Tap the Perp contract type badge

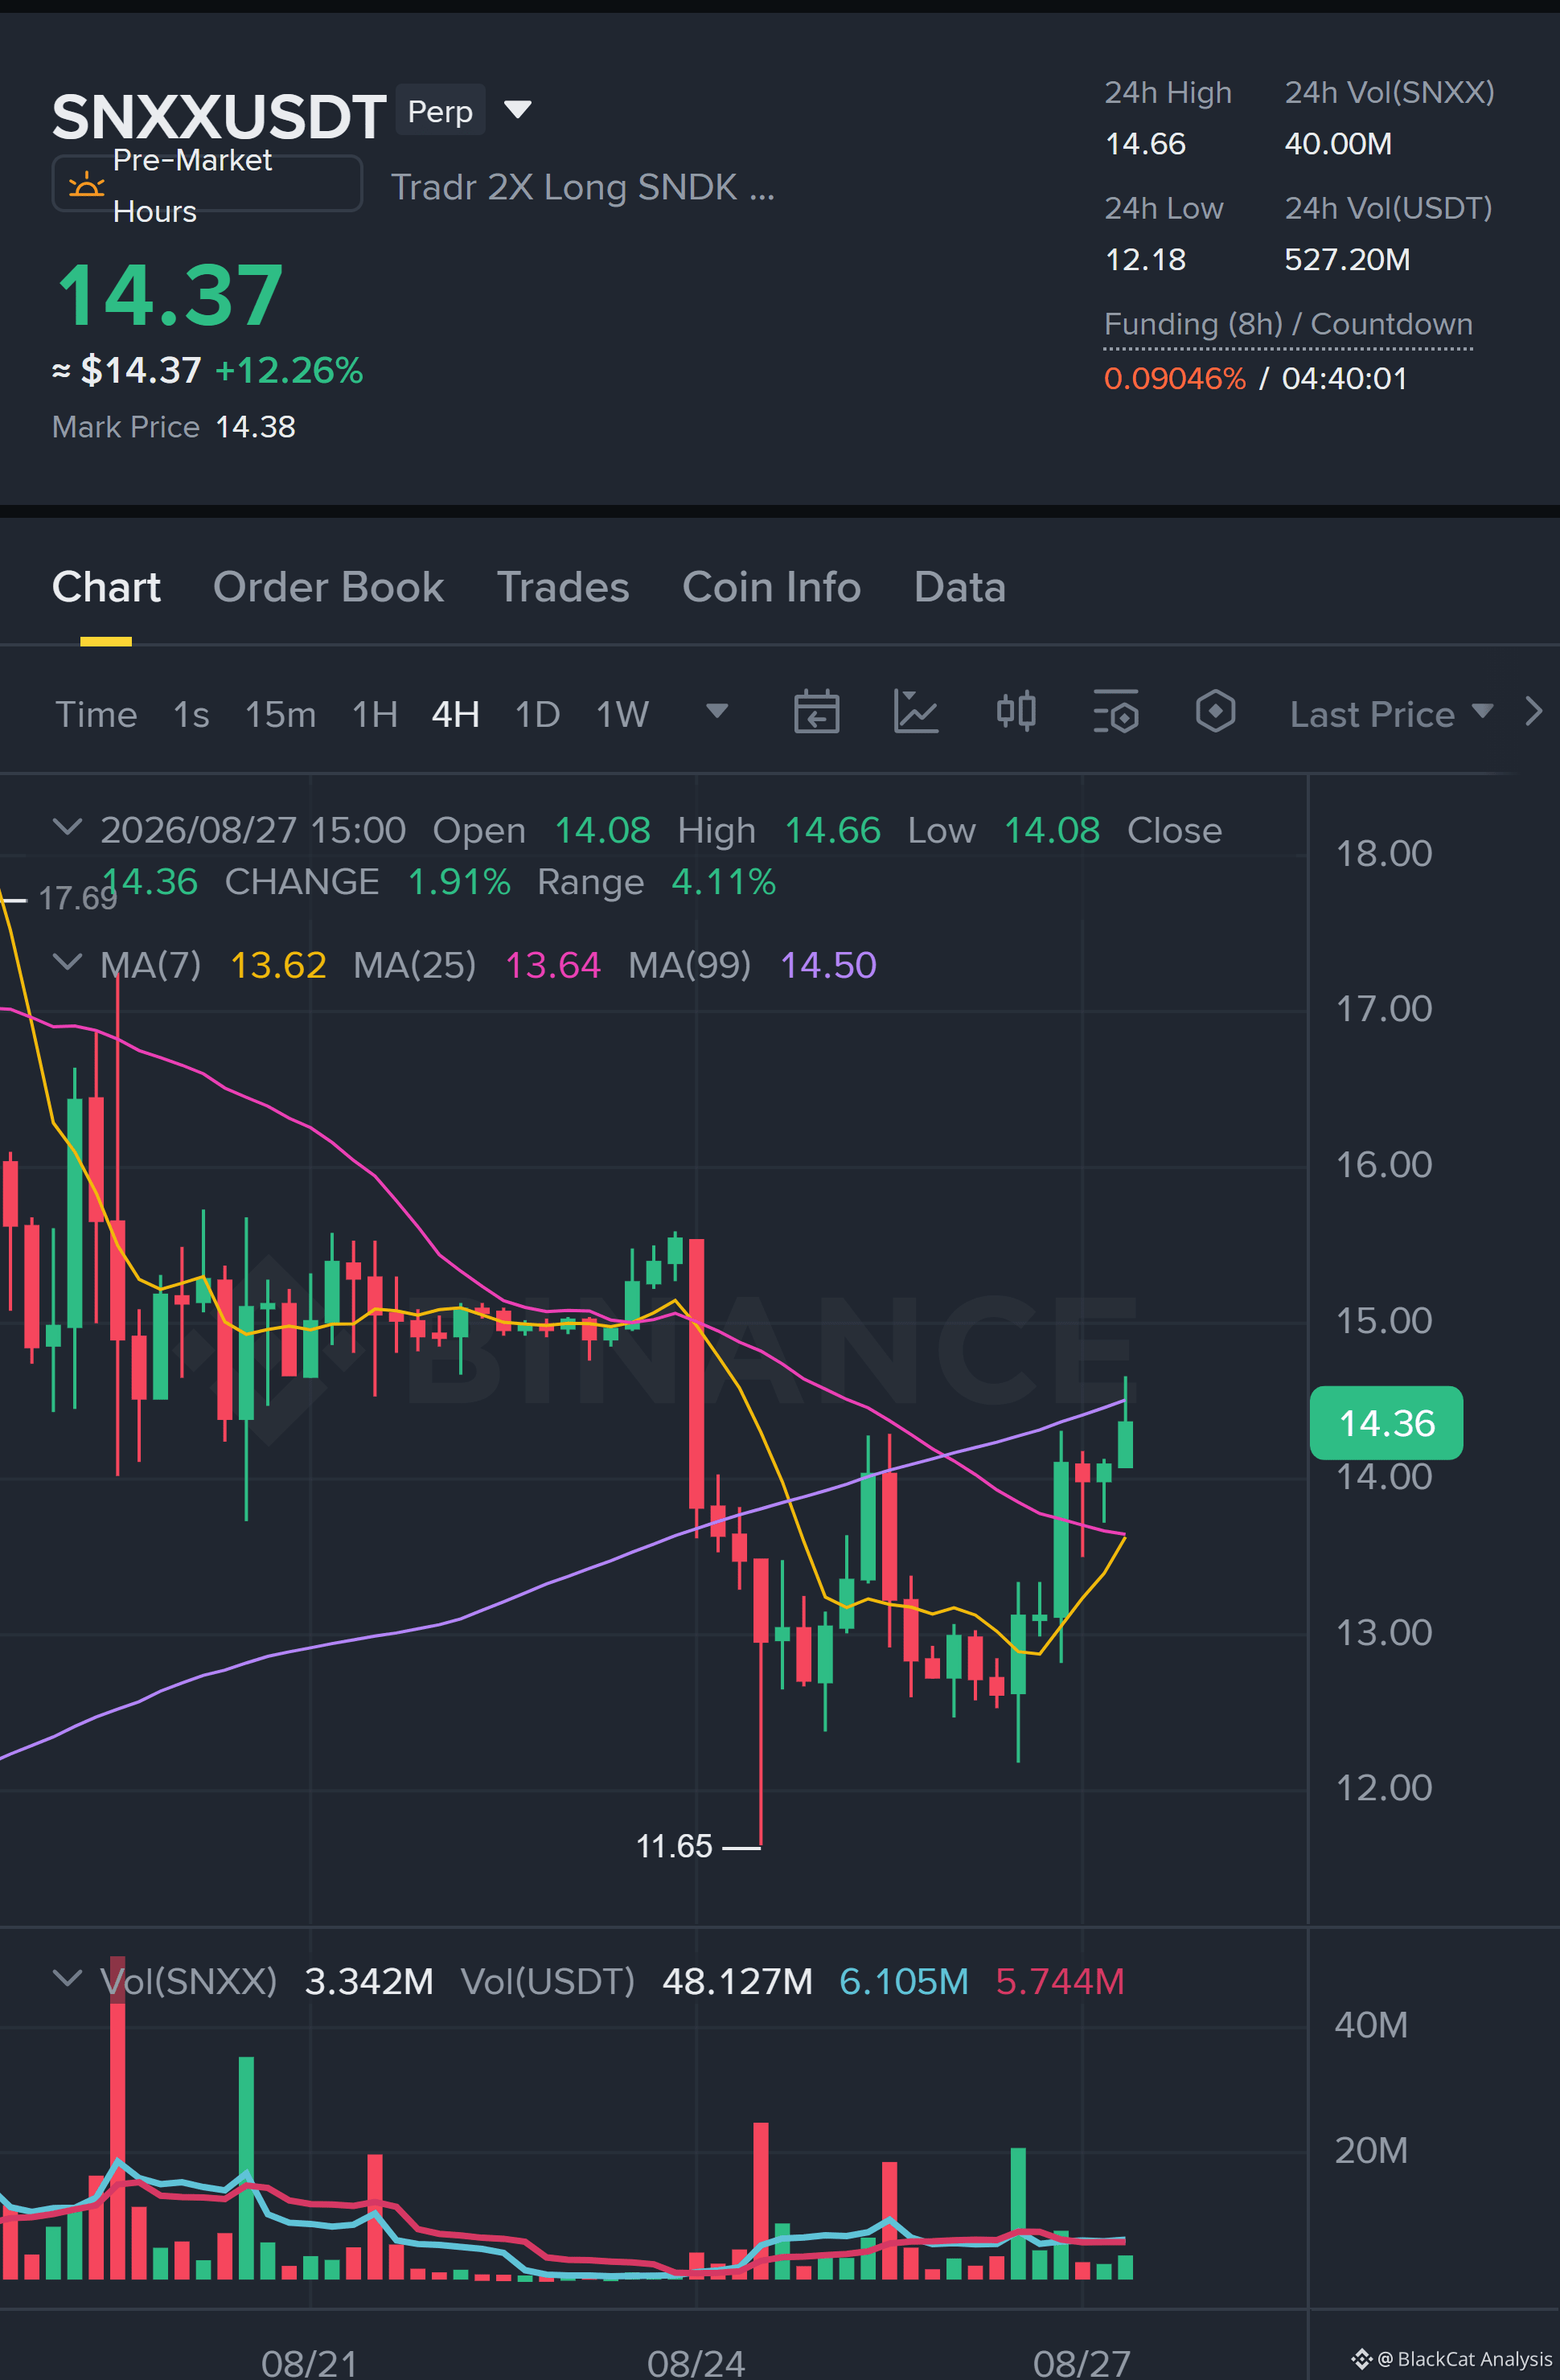pos(440,110)
